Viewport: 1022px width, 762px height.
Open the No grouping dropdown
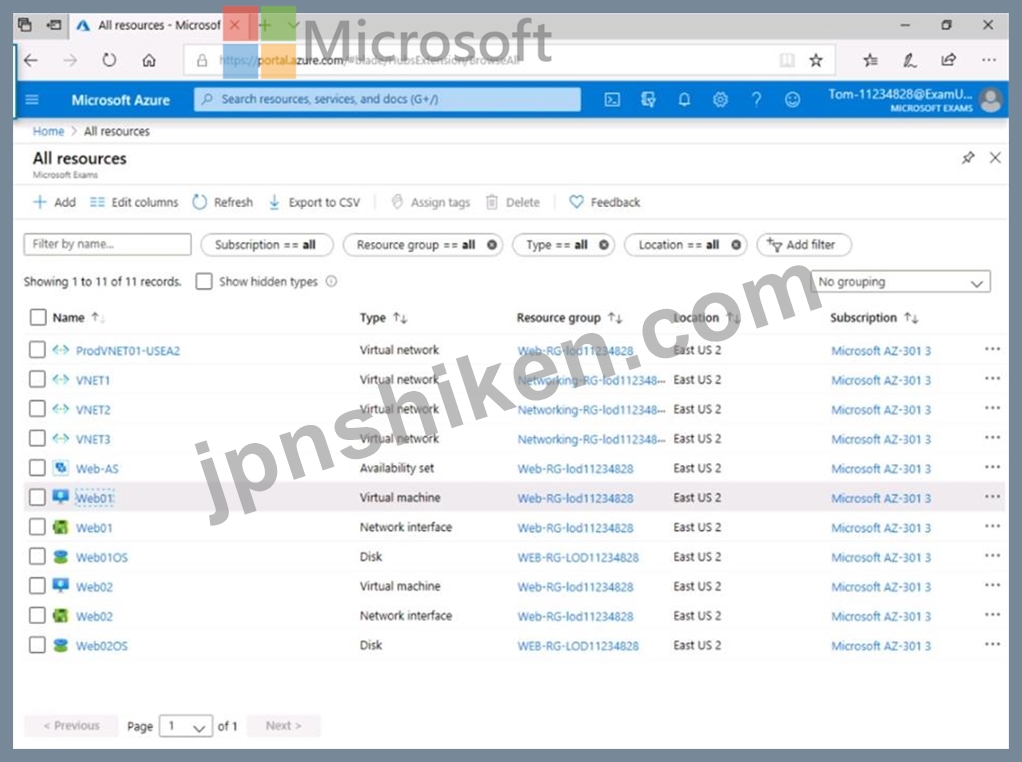click(900, 282)
